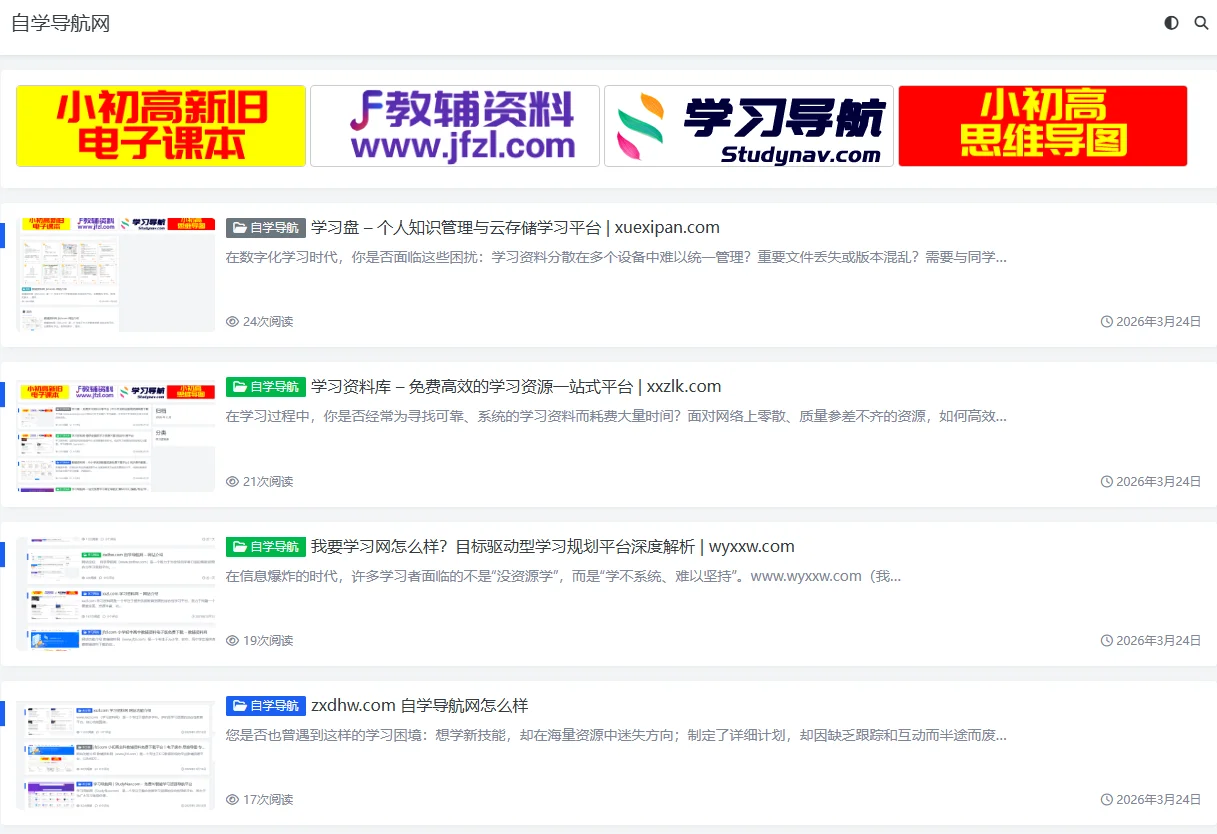1217x834 pixels.
Task: Open the zxdhw.com 自学导航网怎么样 article
Action: 420,705
